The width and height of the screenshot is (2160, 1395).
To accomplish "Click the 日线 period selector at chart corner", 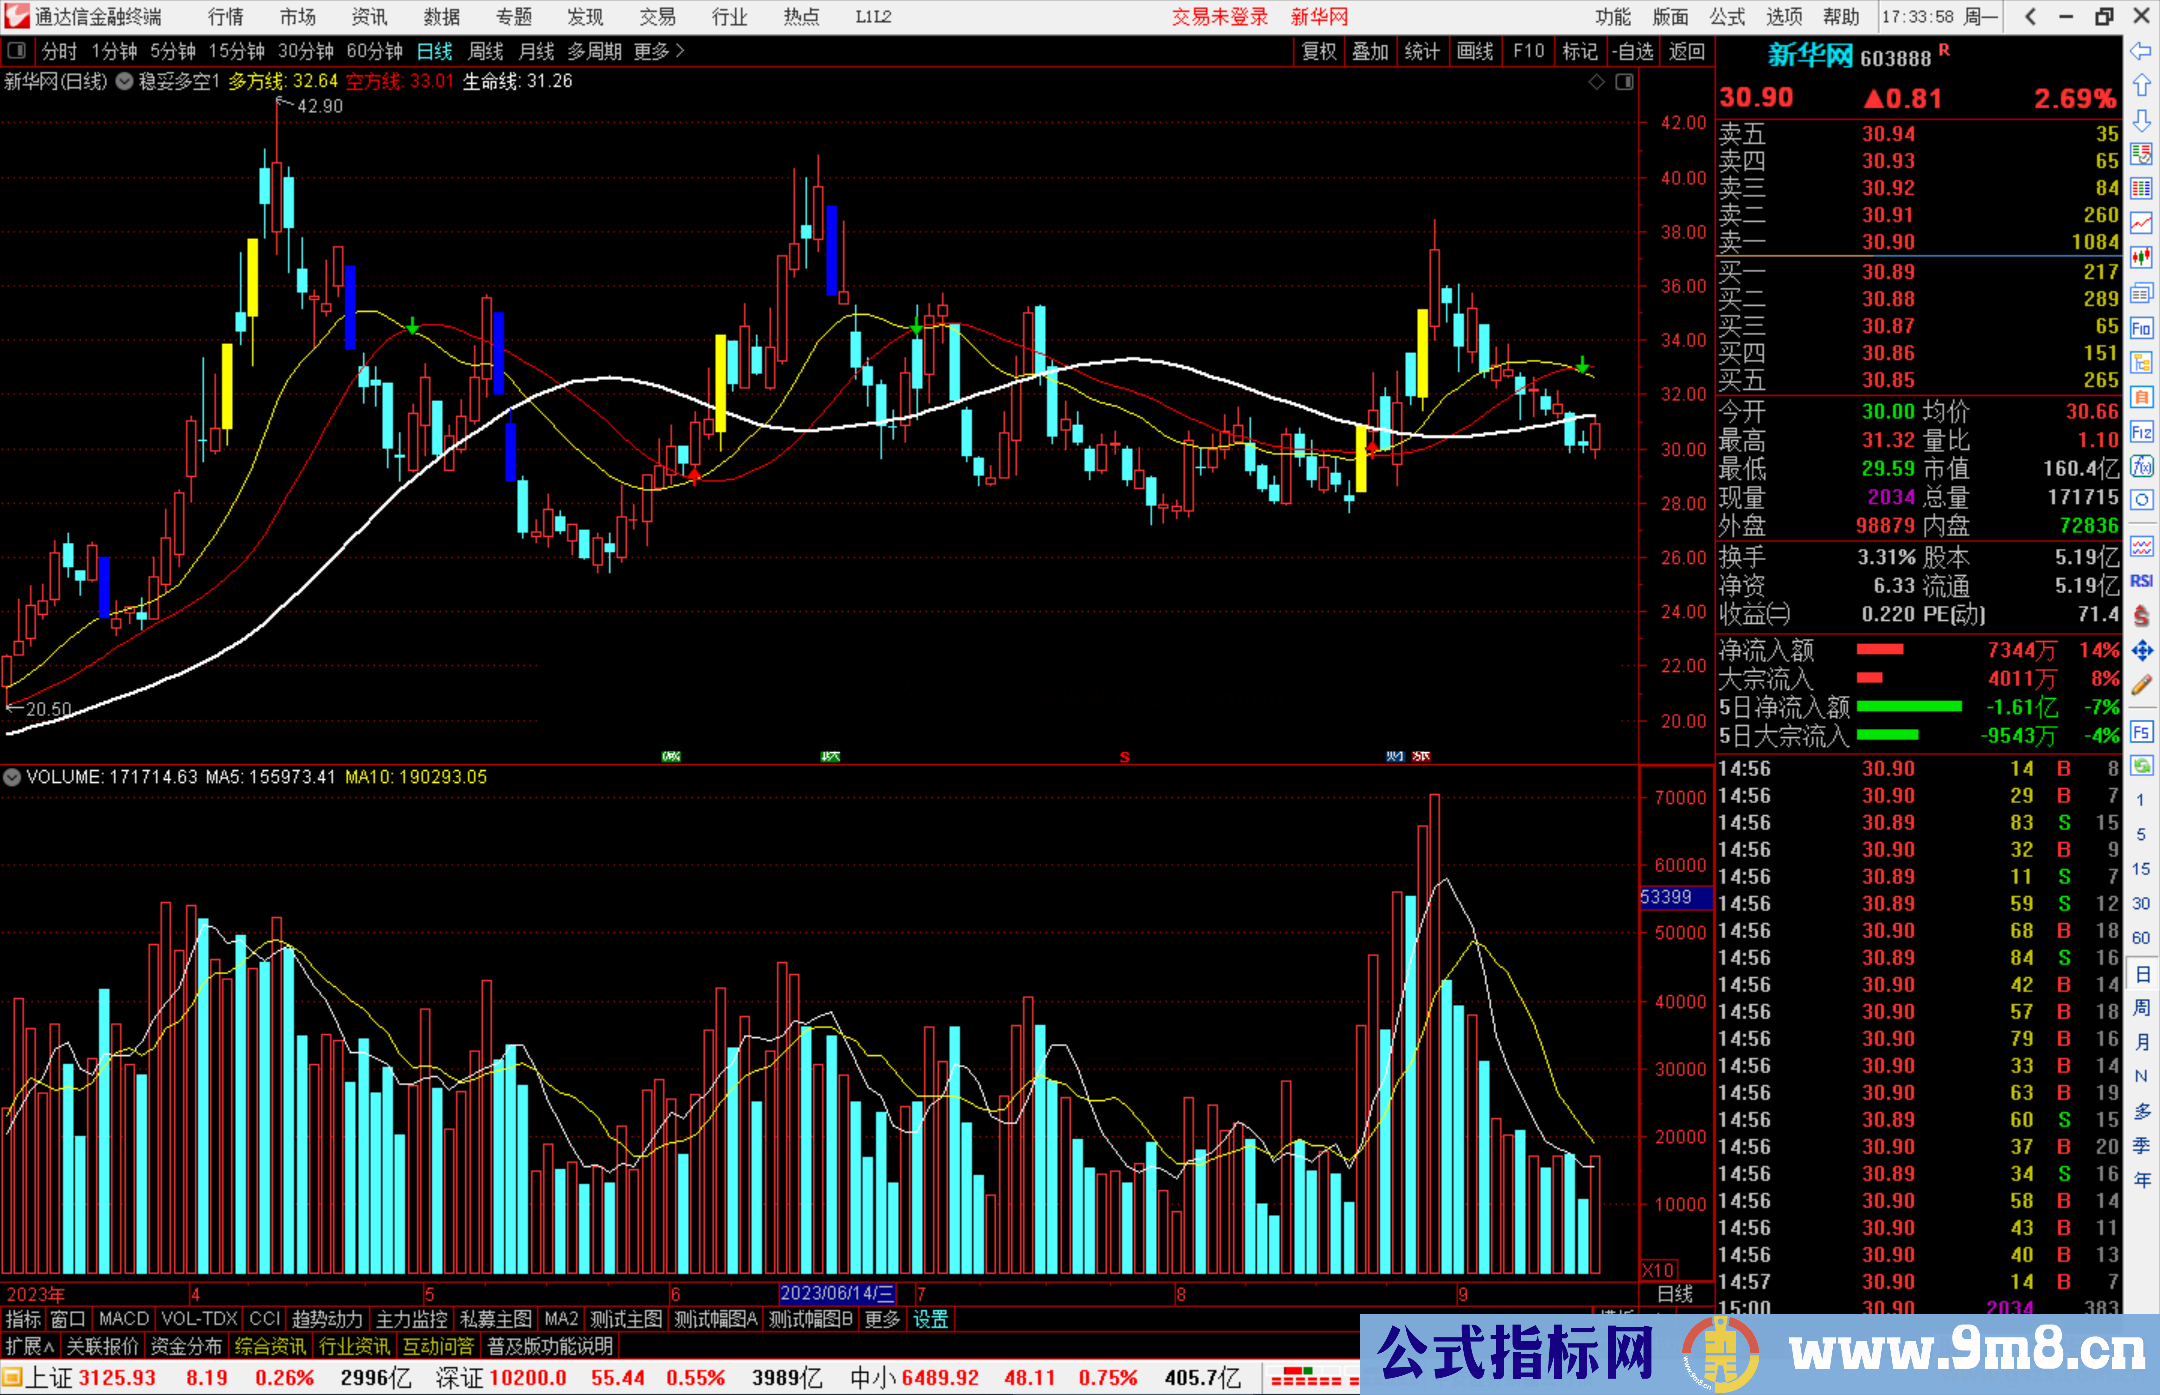I will pos(1676,1294).
